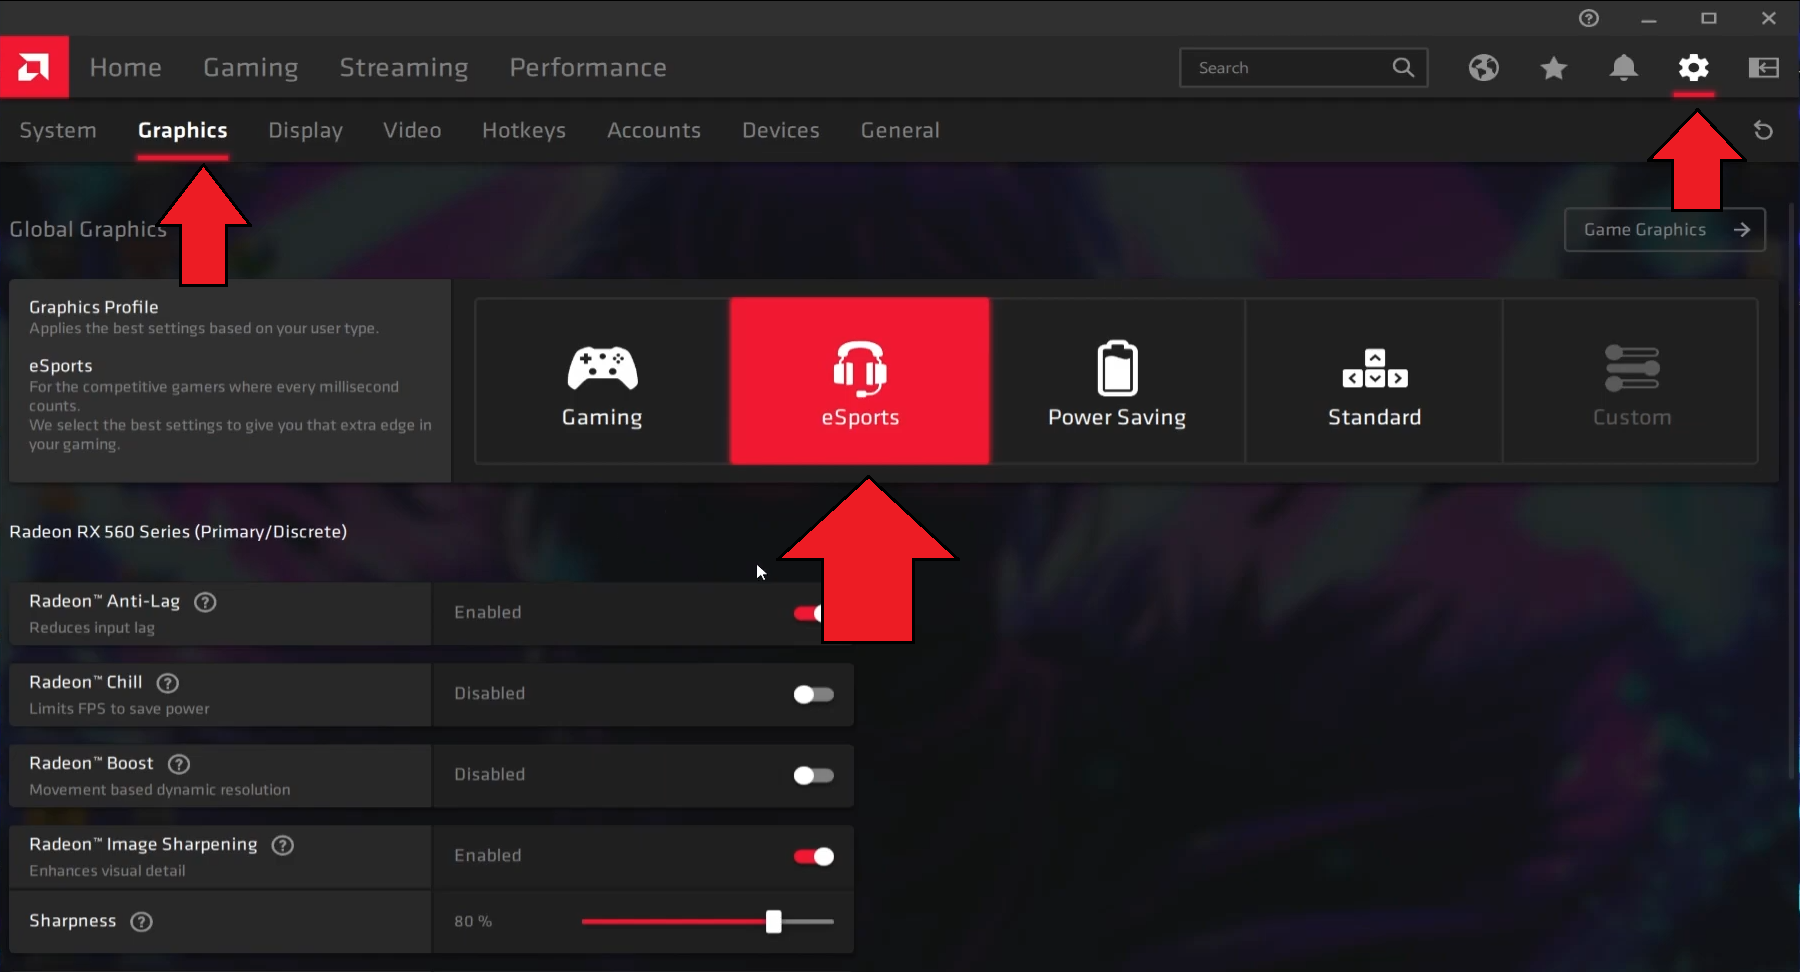Open the help question mark icon in title bar

tap(1589, 18)
